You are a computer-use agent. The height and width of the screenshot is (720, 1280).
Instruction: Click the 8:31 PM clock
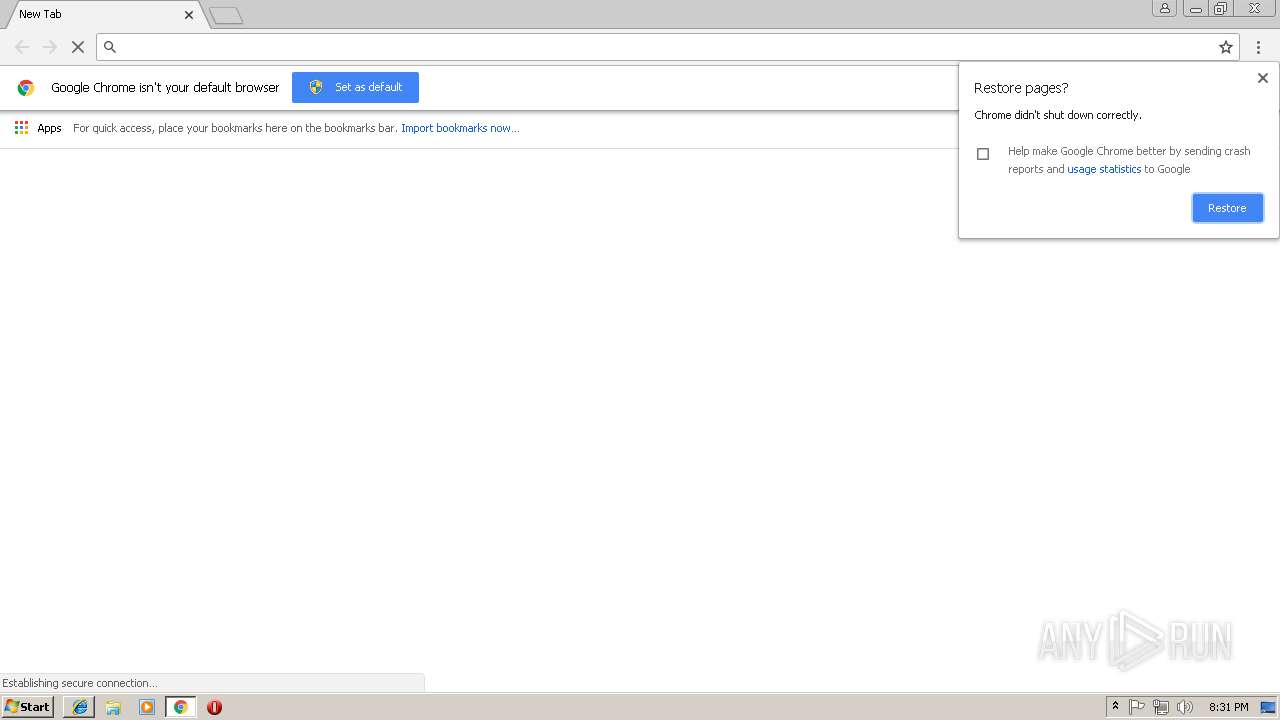(1229, 707)
